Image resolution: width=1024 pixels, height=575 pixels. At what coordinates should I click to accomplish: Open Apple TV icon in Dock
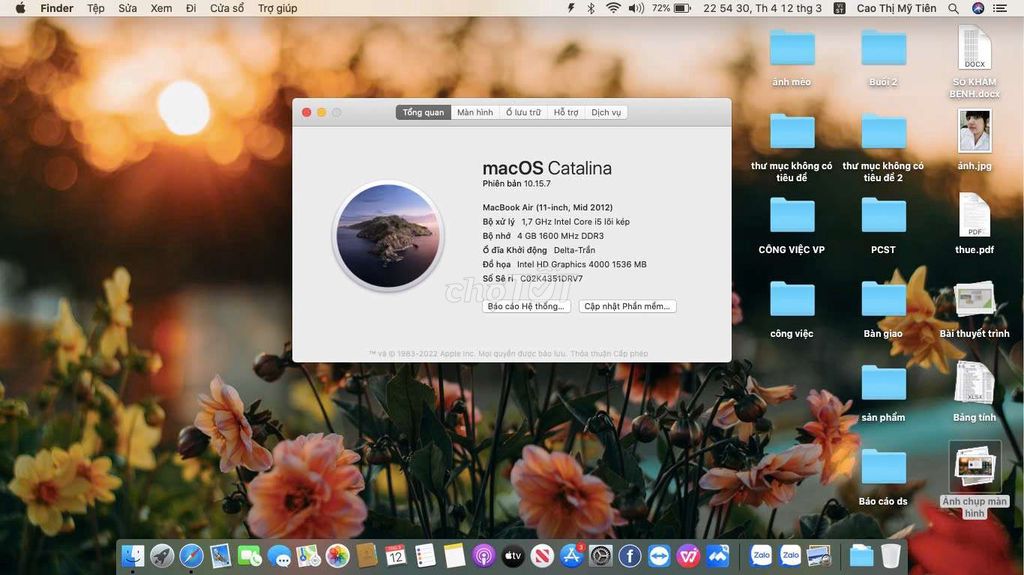coord(513,556)
